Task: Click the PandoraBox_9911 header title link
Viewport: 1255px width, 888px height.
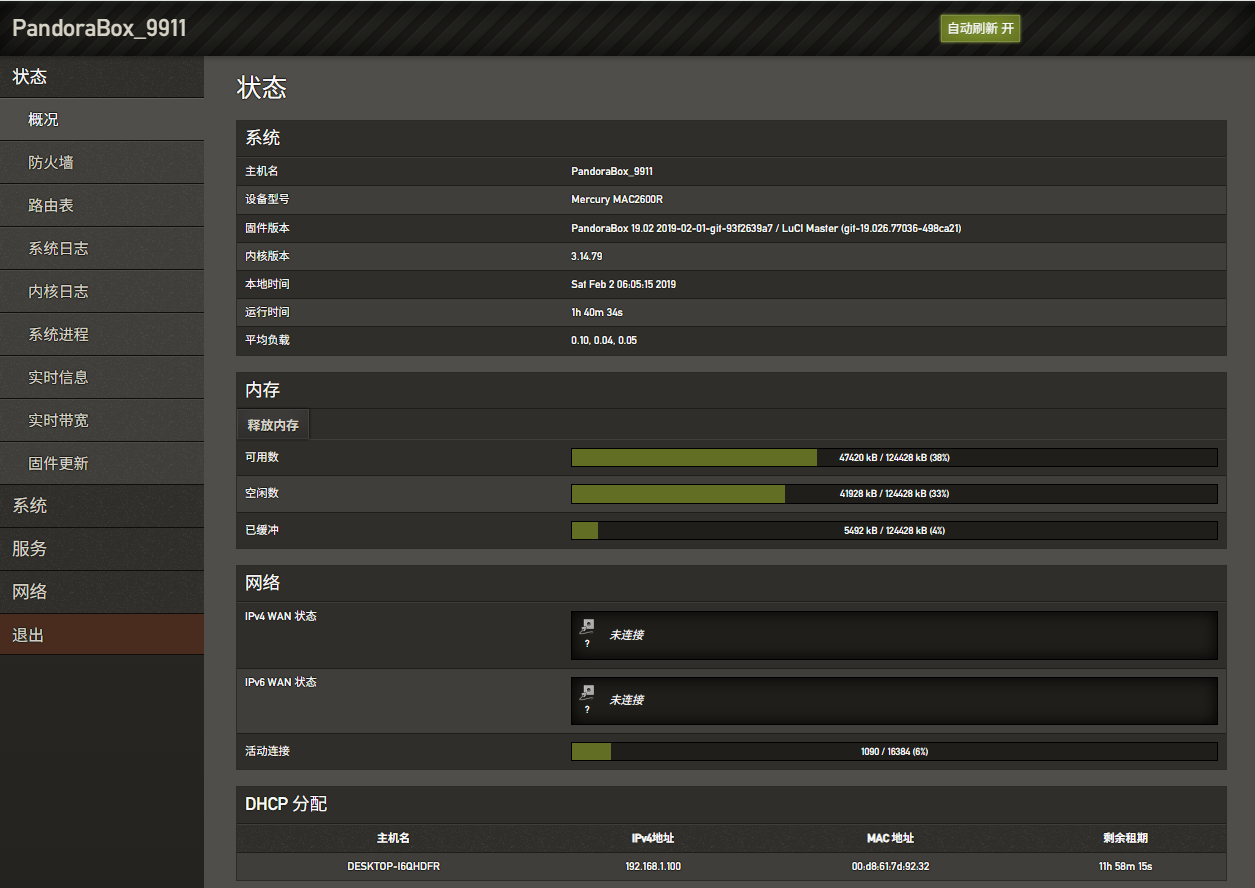Action: pyautogui.click(x=99, y=28)
